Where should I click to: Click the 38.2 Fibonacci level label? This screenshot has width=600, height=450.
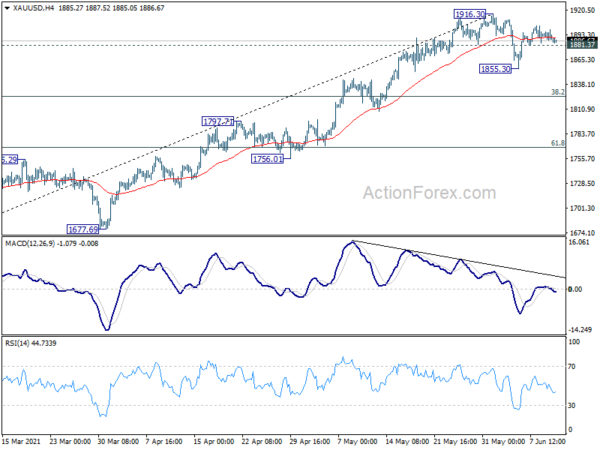pos(558,92)
